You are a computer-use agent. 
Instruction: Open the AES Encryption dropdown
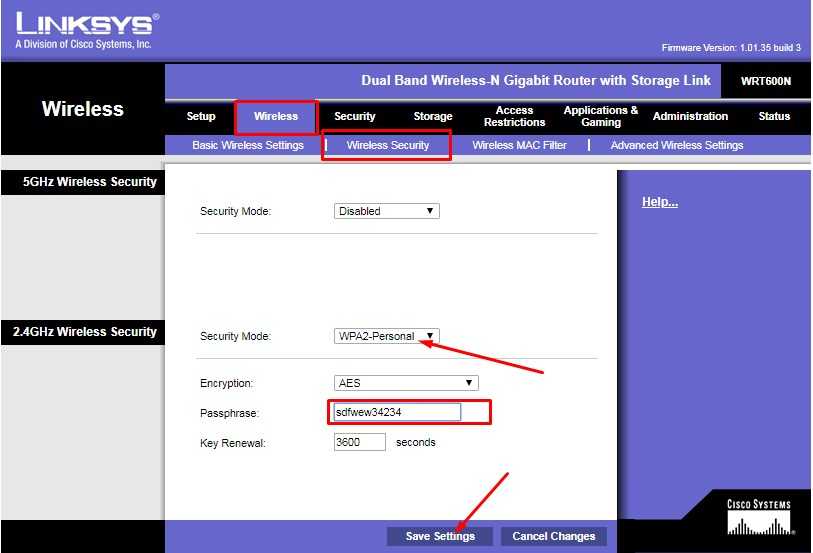[405, 383]
